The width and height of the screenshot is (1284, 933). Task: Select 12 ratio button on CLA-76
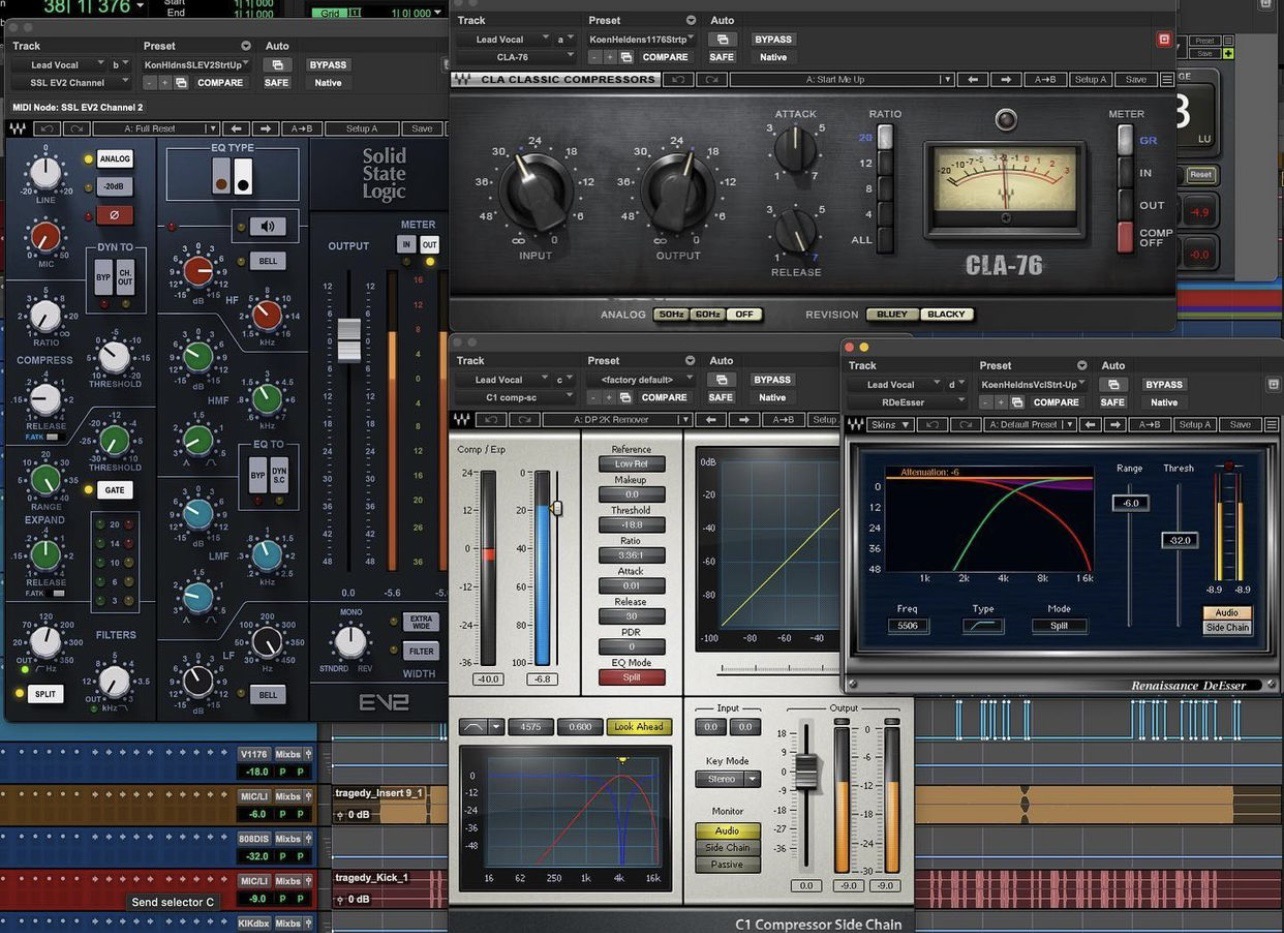click(884, 162)
